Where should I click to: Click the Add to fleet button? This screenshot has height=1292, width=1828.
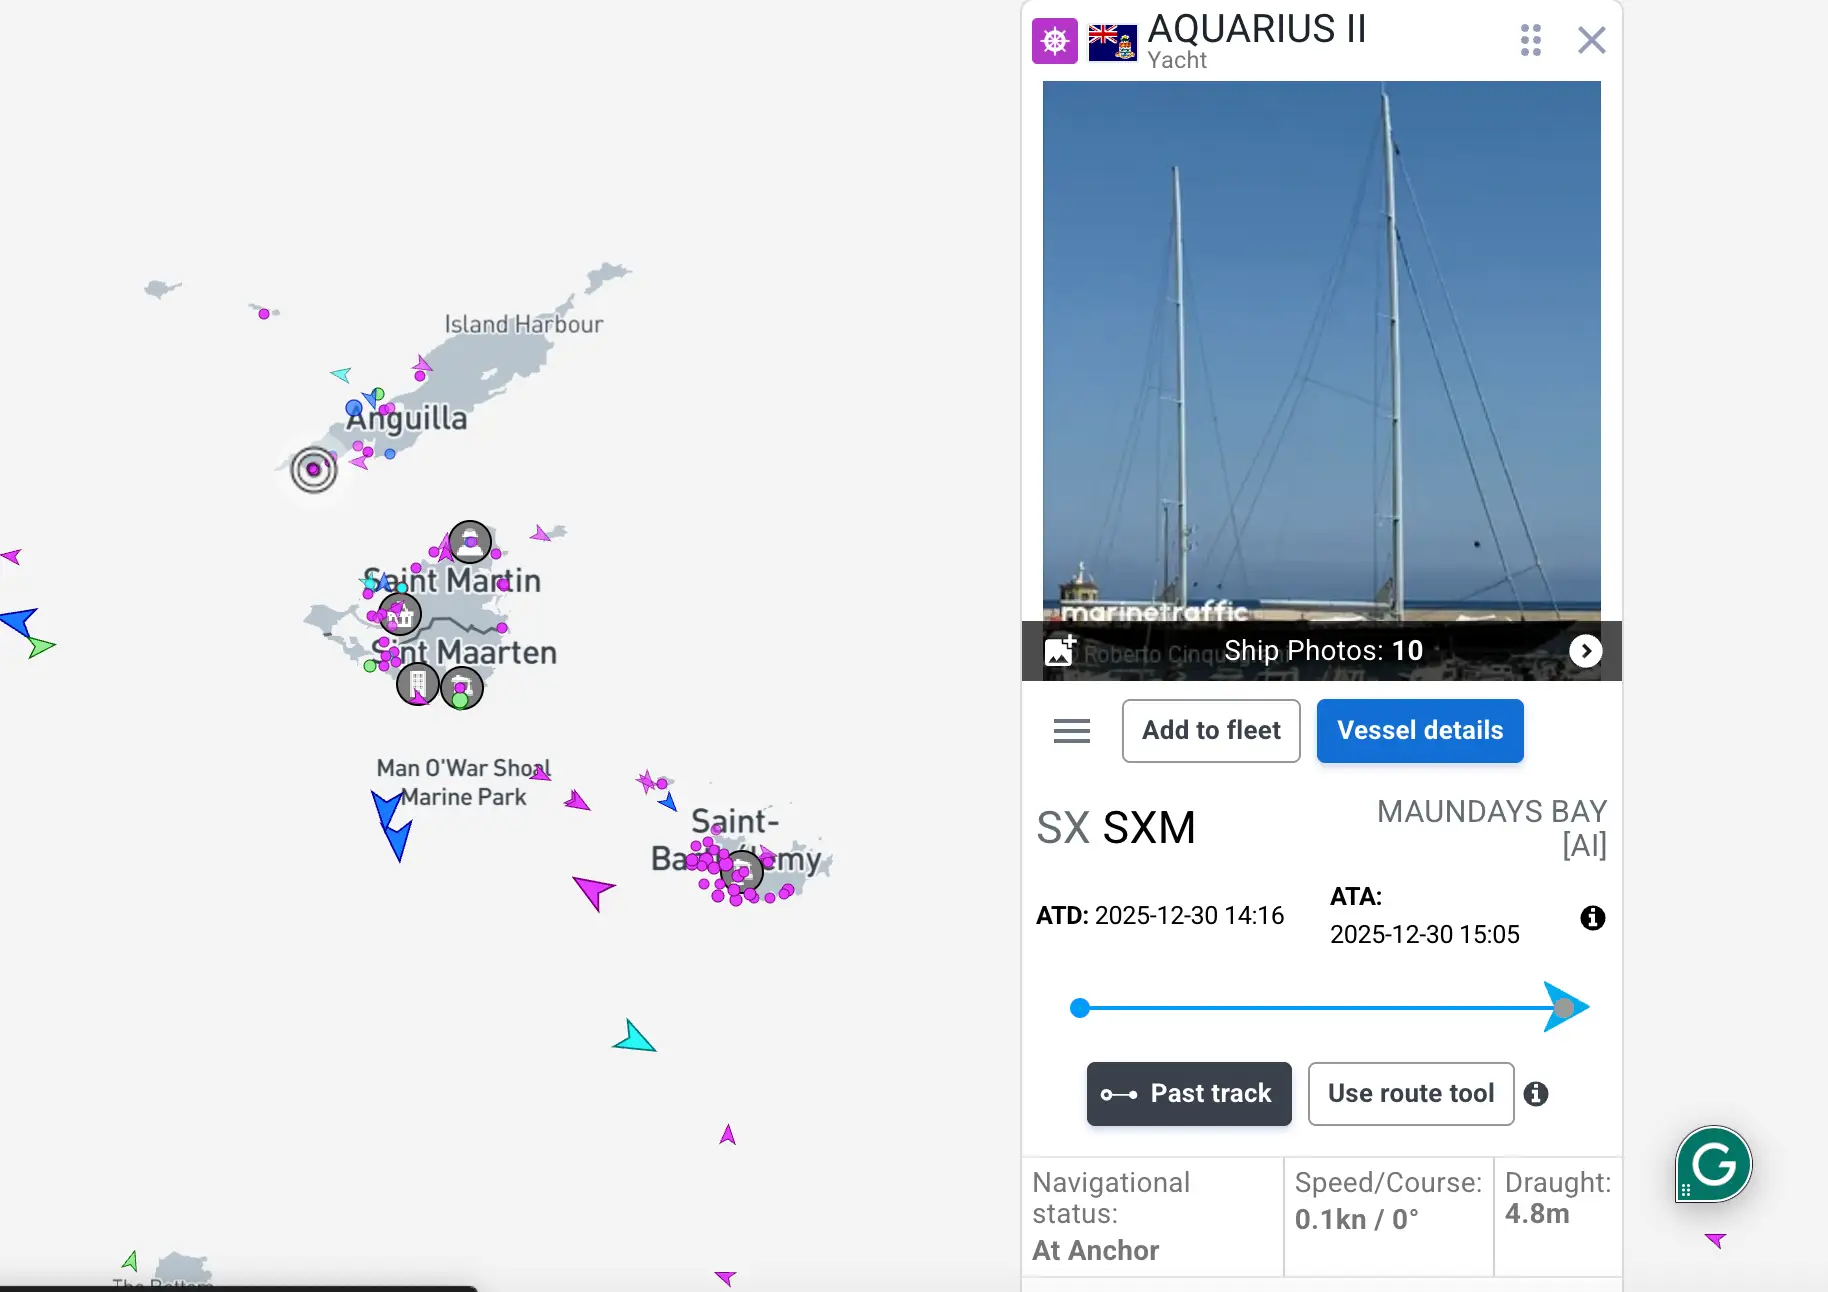[1210, 731]
